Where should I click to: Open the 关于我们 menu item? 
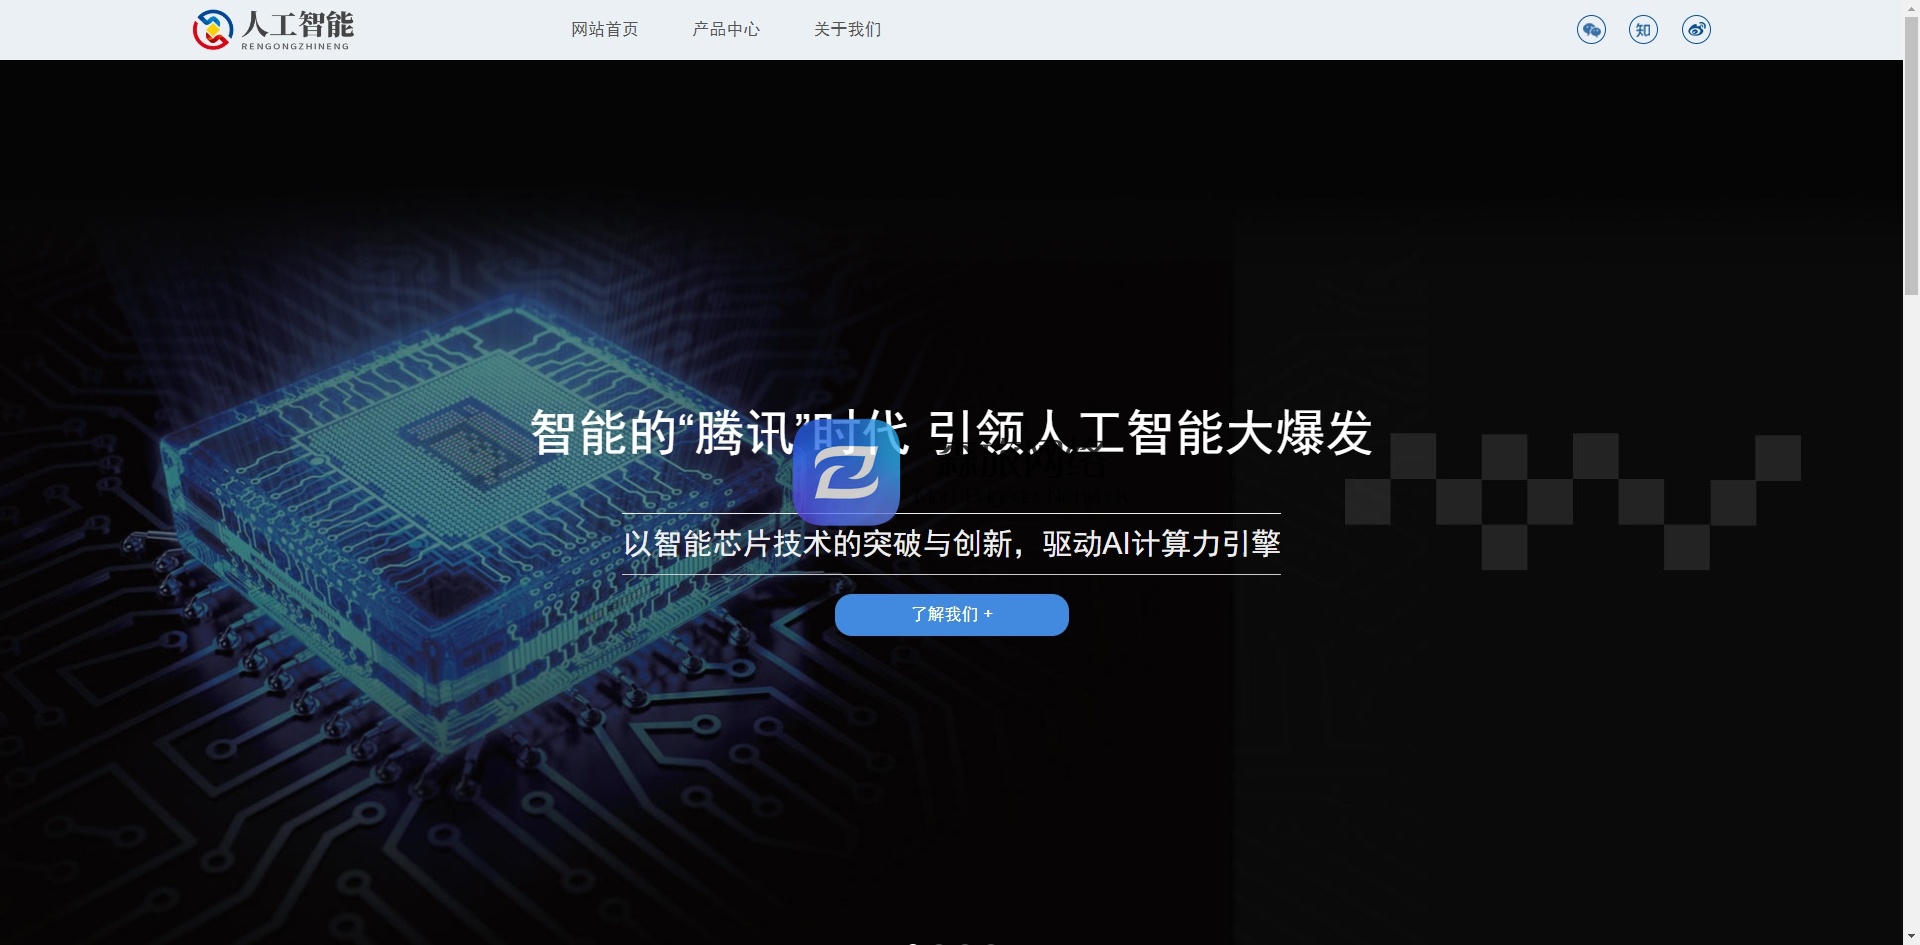tap(848, 30)
